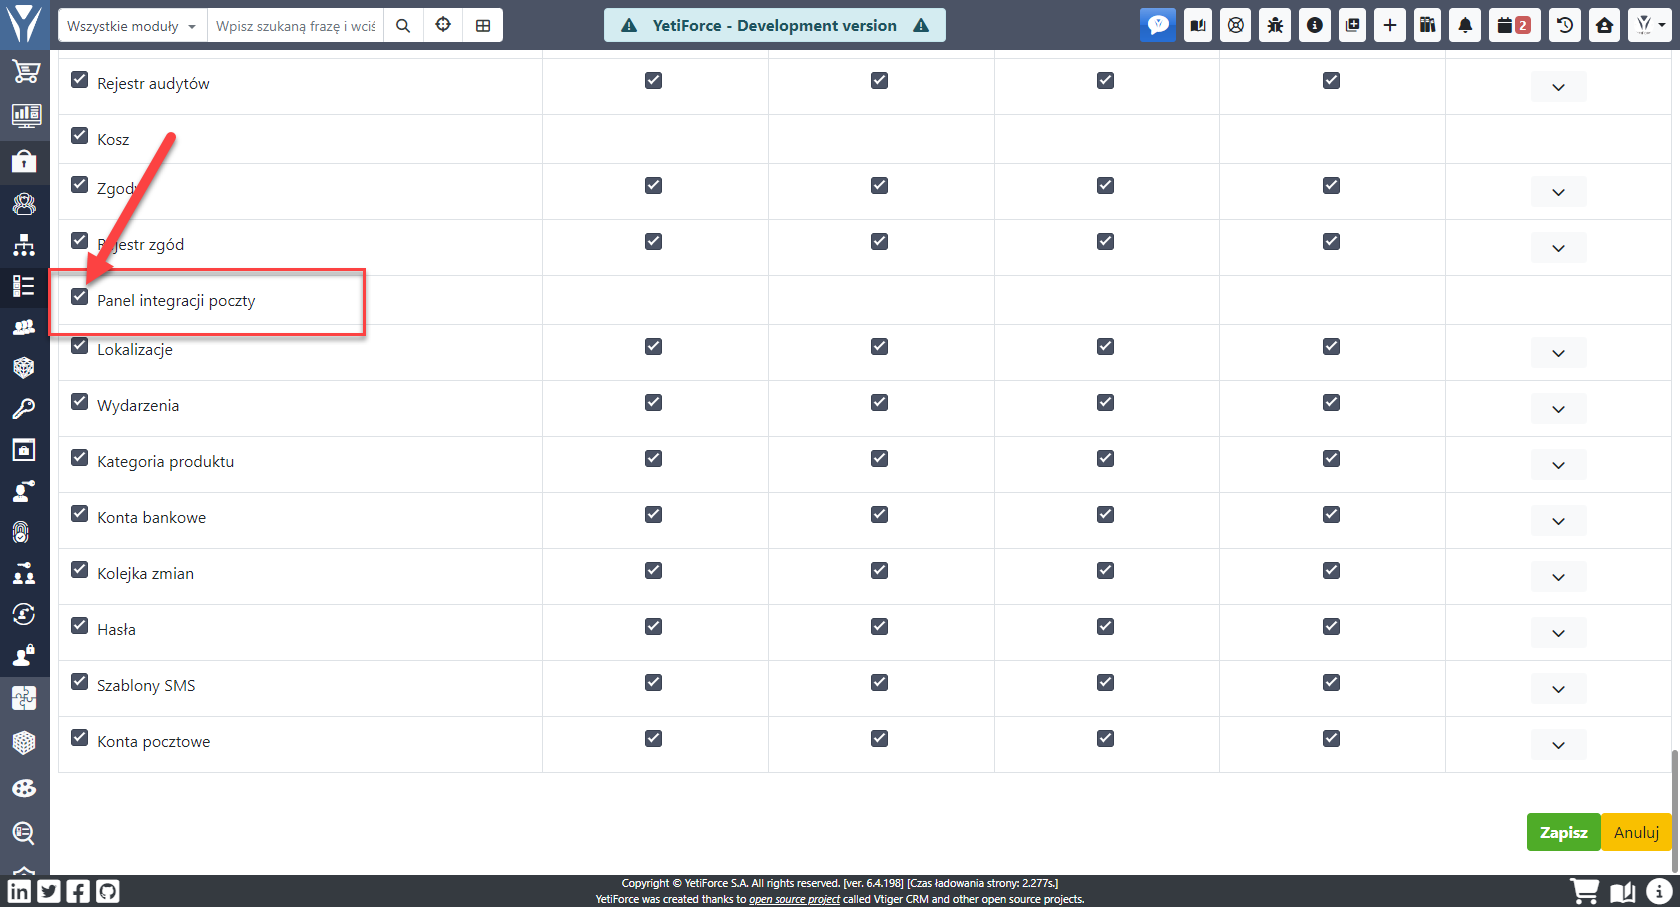Open the padlock sidebar icon

point(24,161)
